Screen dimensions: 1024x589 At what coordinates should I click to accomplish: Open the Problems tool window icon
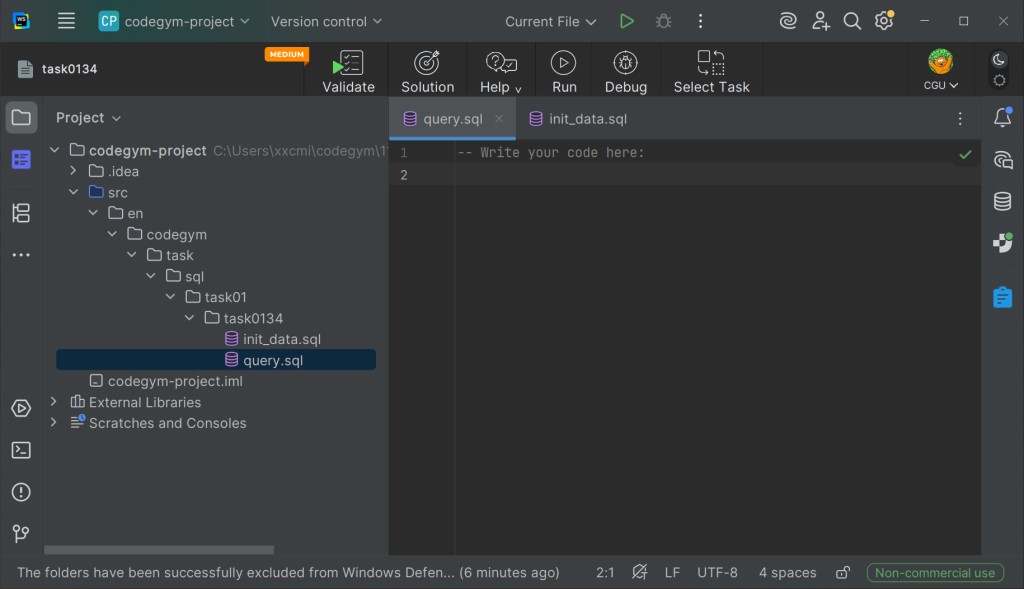click(x=21, y=492)
